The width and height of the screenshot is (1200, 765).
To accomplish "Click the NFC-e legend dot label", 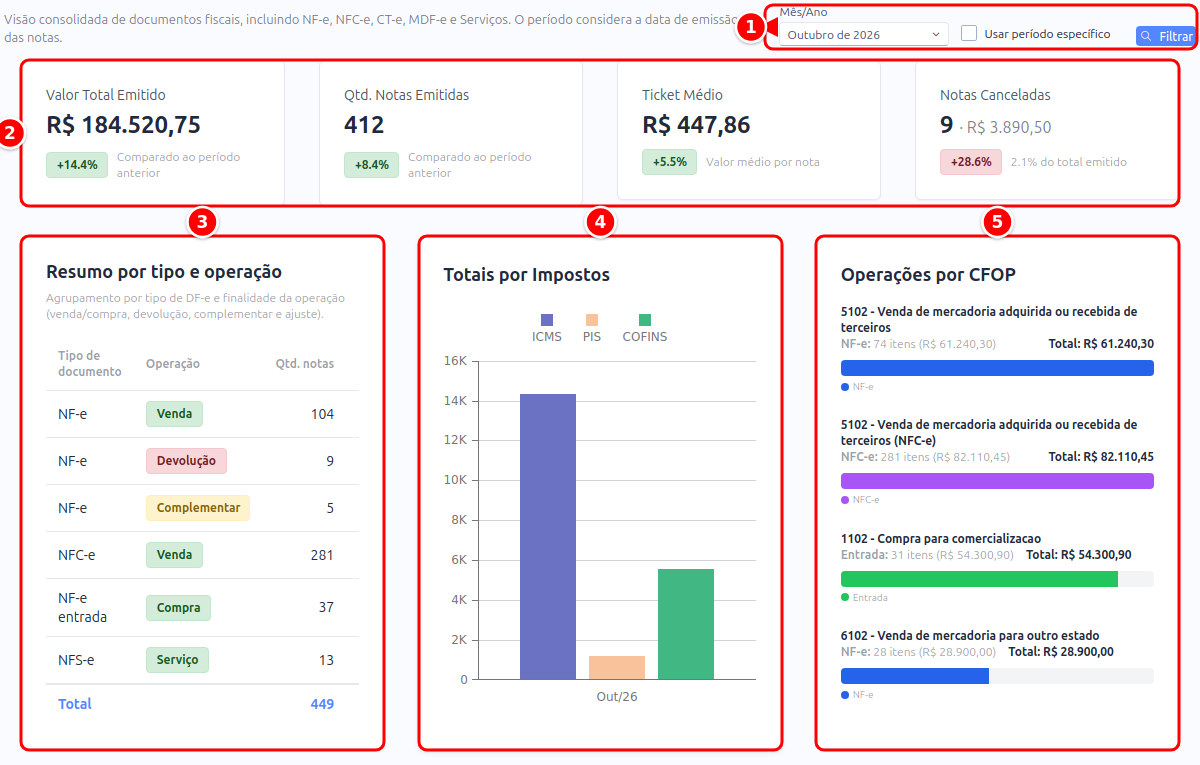I will (x=866, y=500).
